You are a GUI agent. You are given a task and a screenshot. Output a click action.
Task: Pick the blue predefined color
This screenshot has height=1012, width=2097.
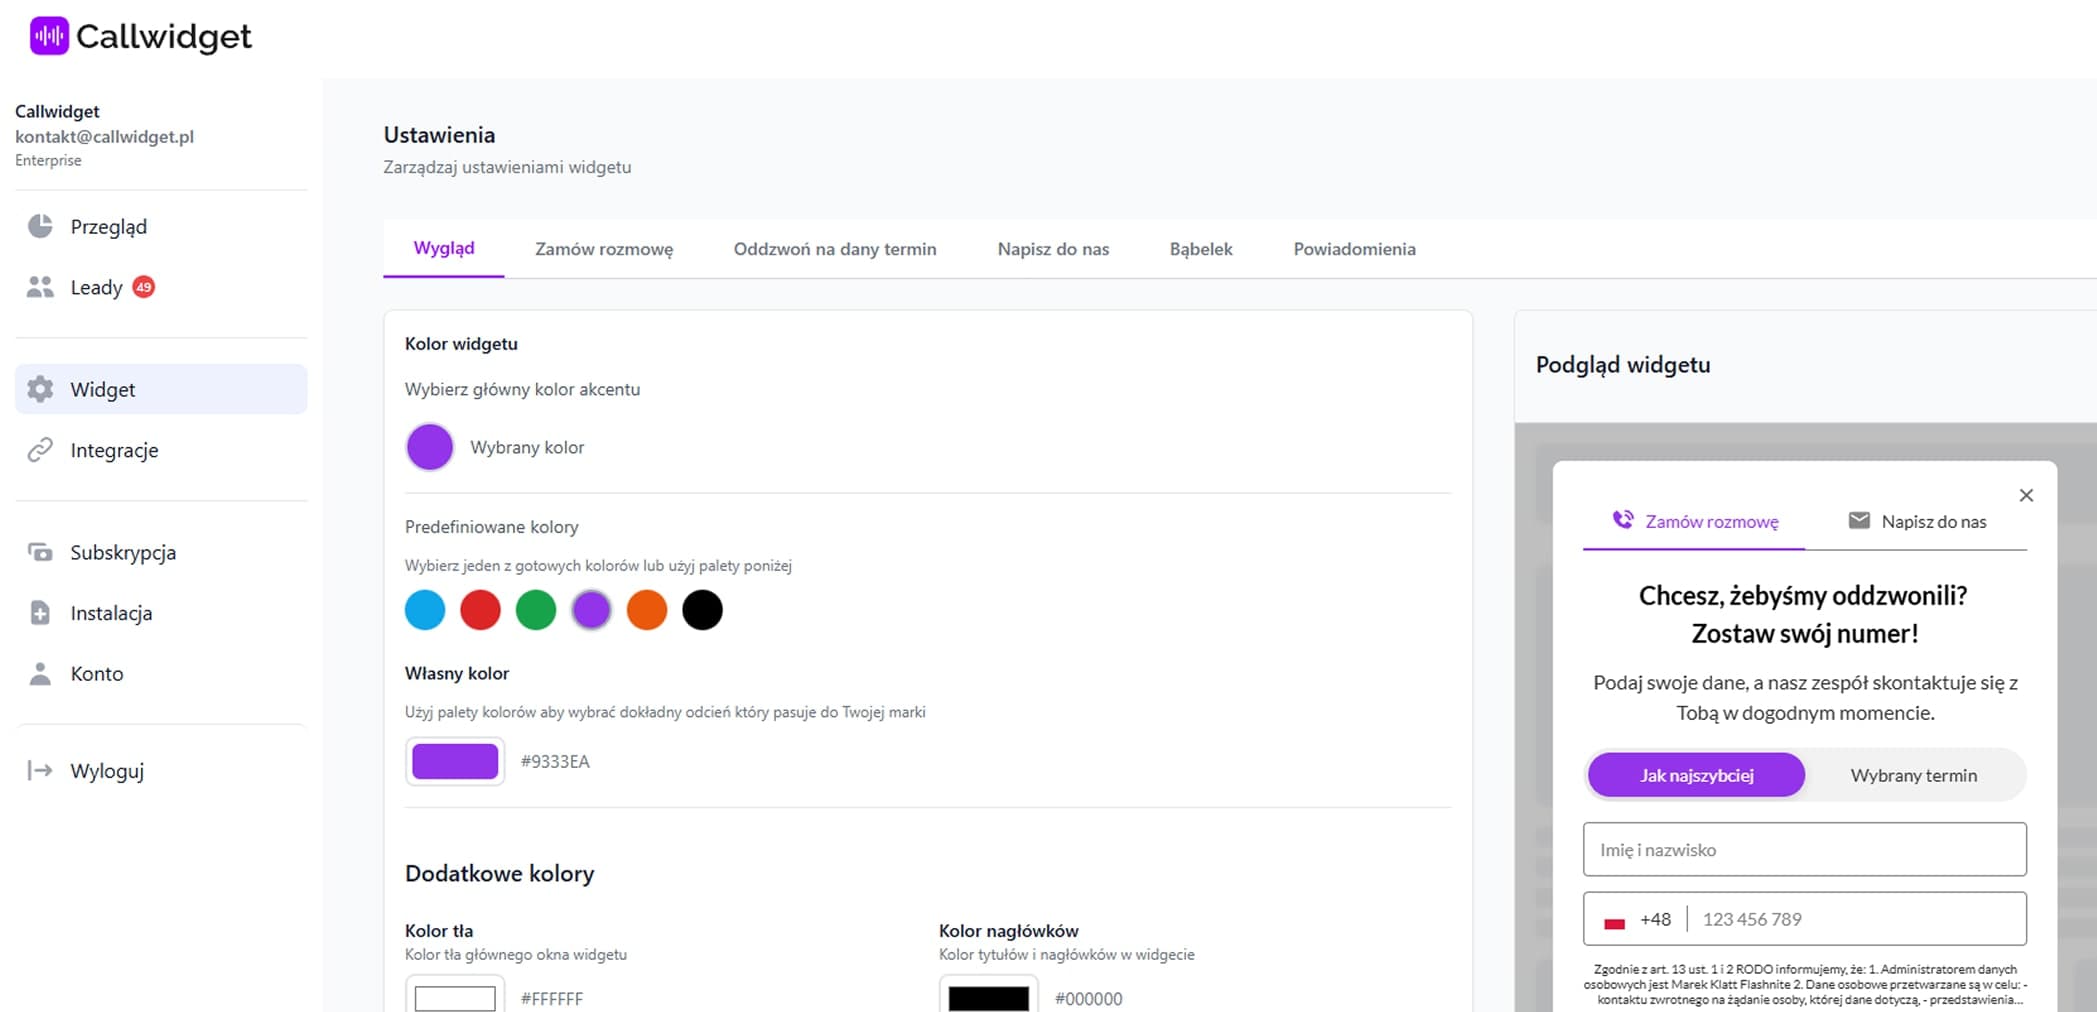(425, 610)
